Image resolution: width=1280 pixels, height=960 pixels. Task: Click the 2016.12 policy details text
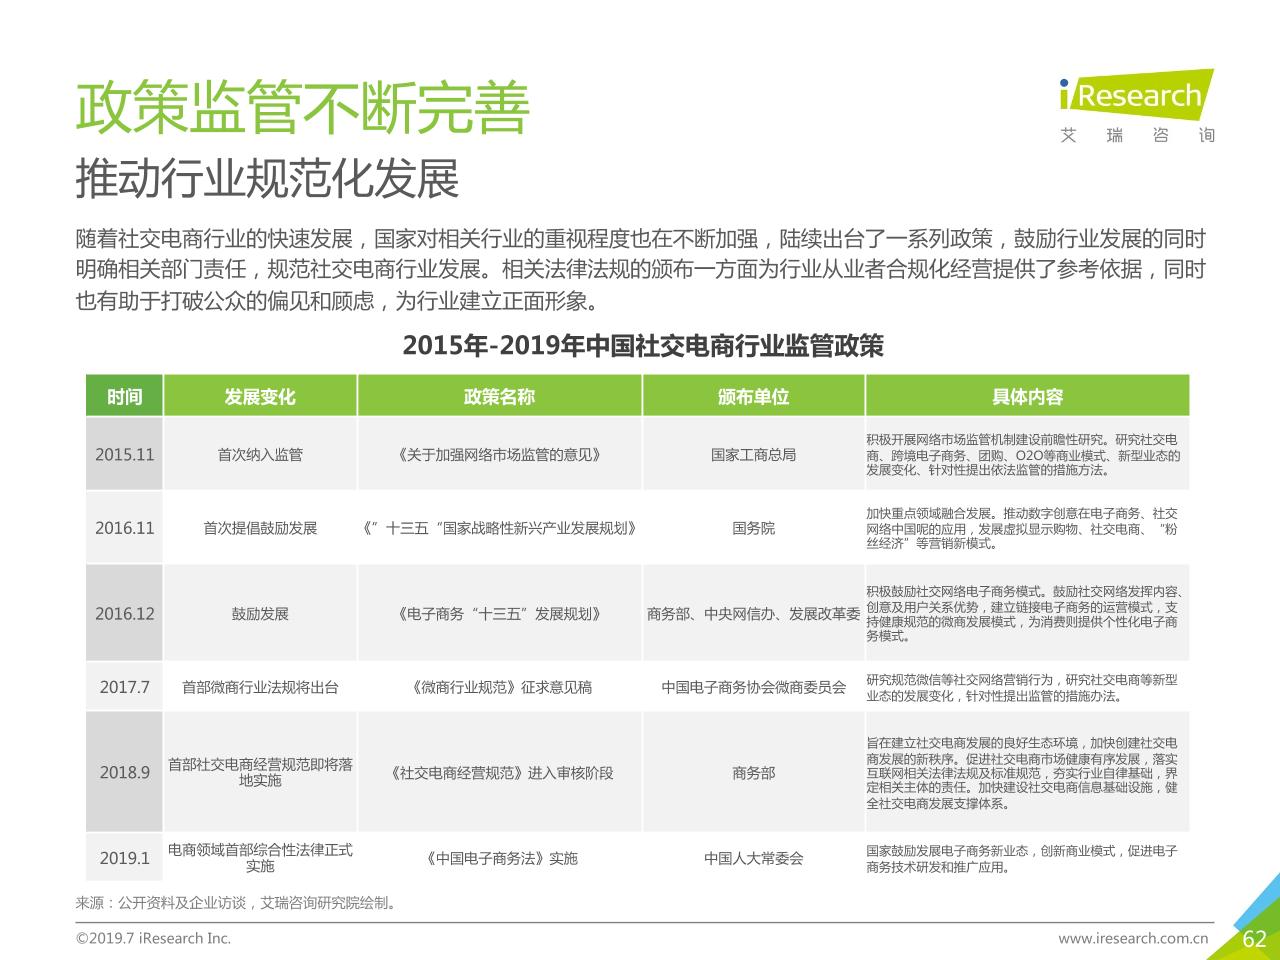(x=1024, y=613)
